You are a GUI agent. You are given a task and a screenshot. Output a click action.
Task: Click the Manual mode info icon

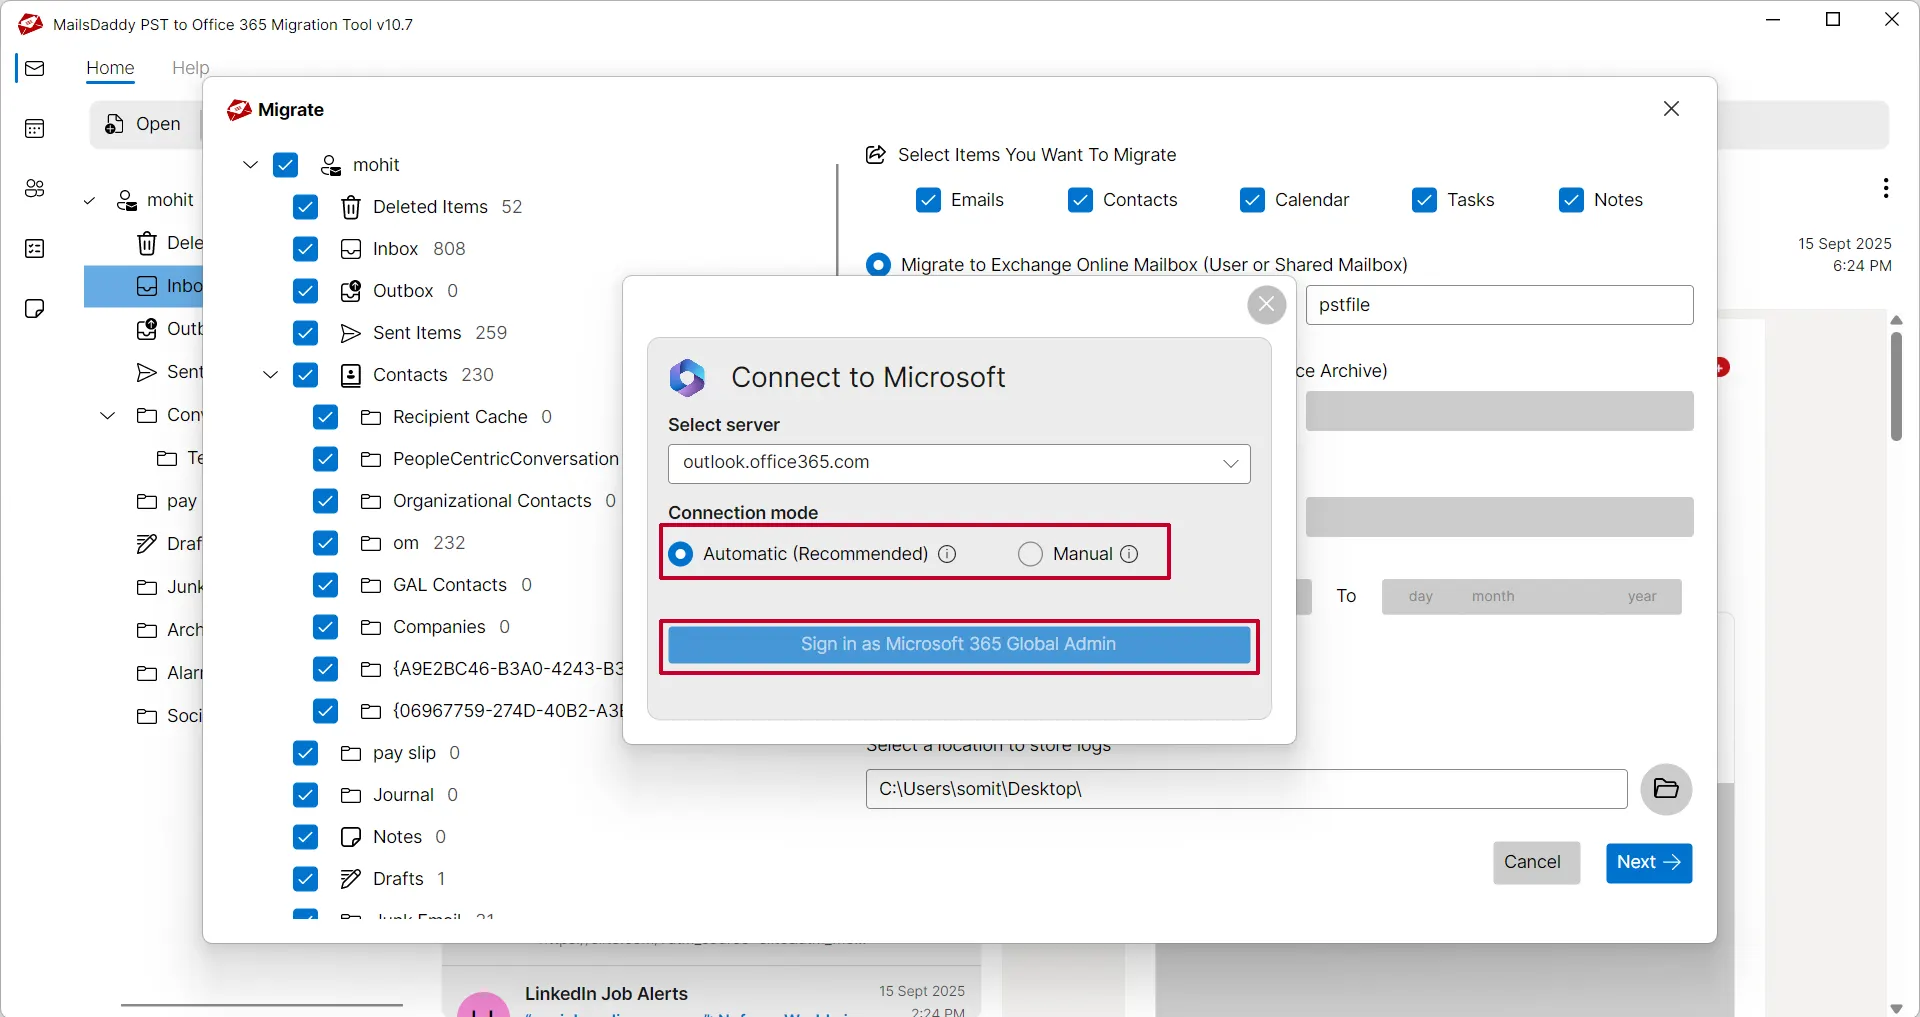pyautogui.click(x=1129, y=554)
